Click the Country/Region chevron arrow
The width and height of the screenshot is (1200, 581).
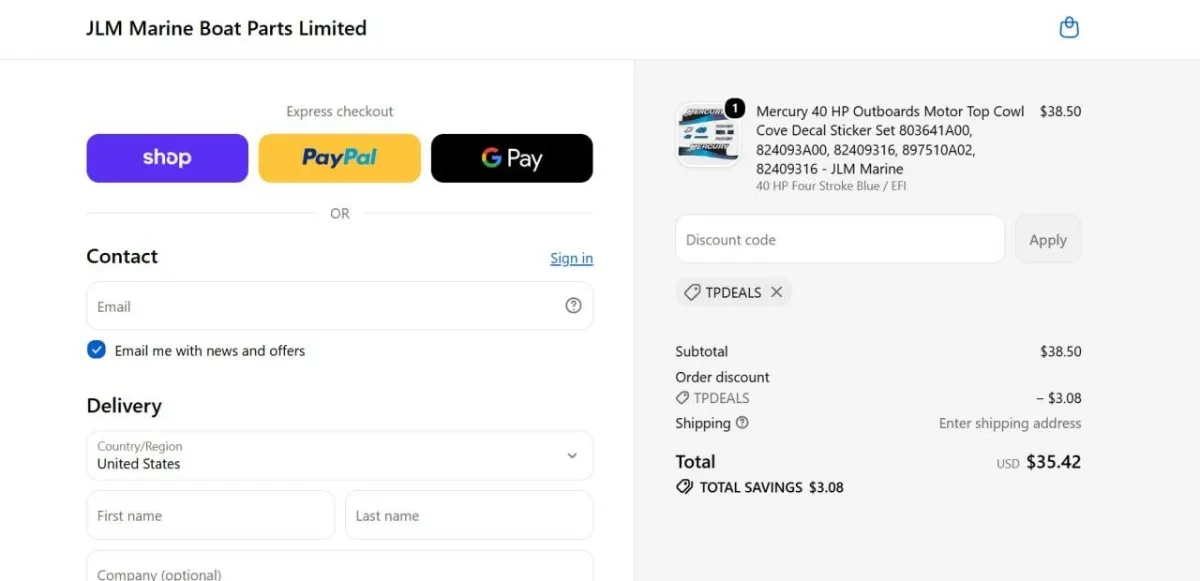pos(572,455)
